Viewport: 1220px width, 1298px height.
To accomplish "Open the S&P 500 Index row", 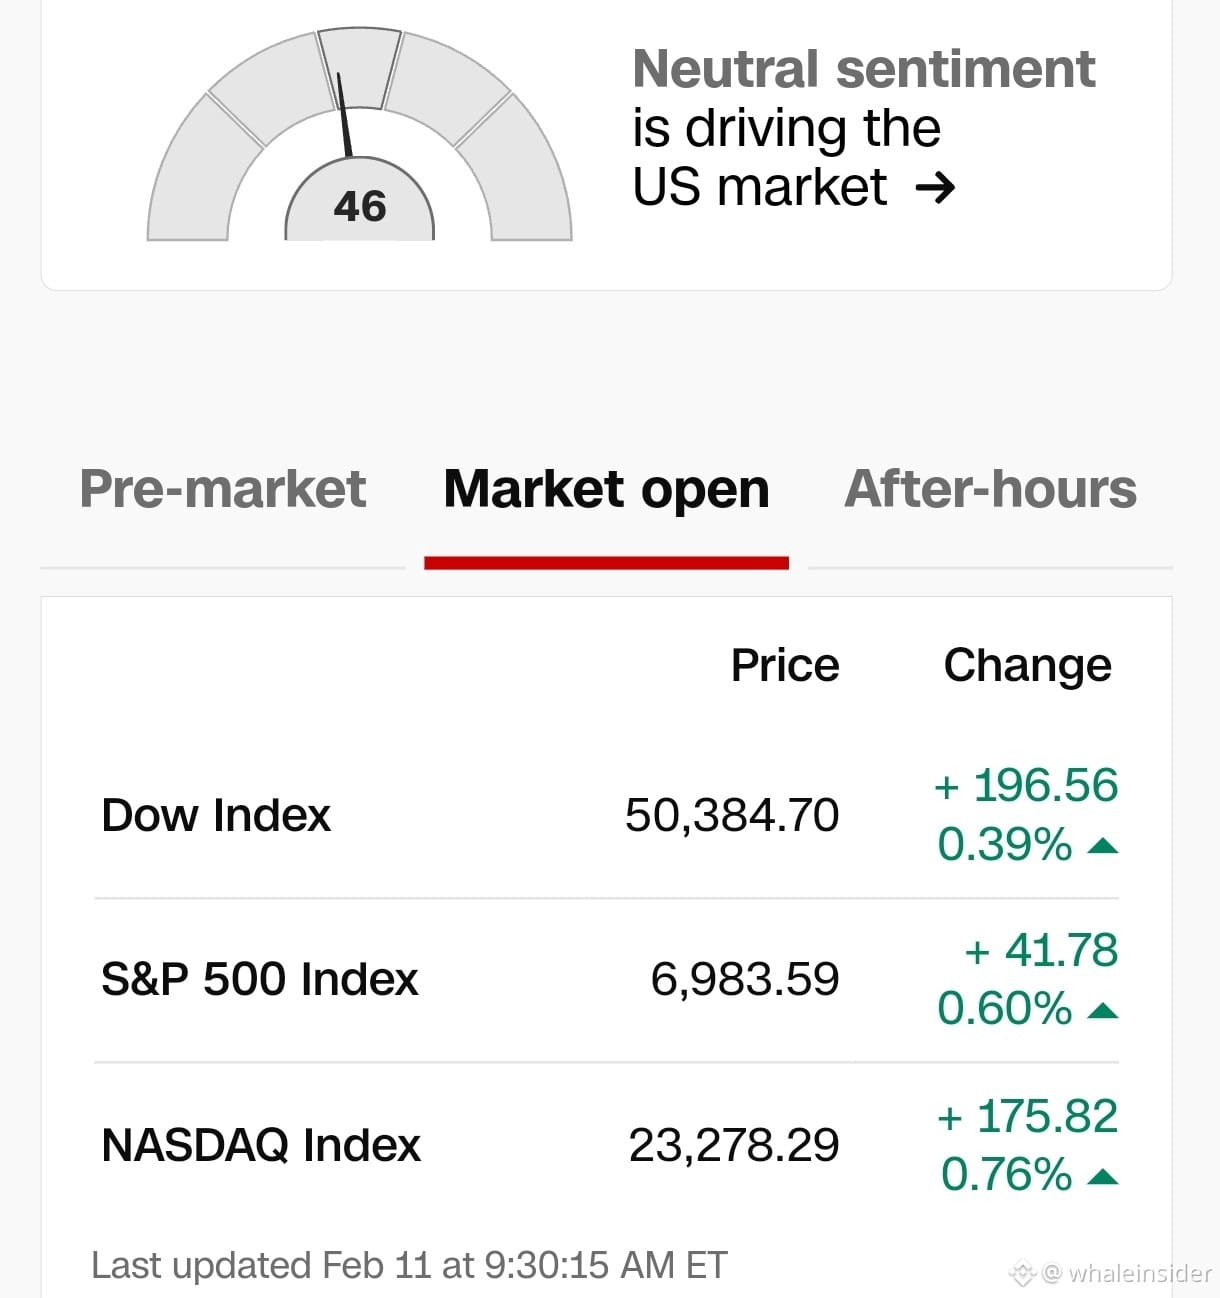I will [606, 980].
